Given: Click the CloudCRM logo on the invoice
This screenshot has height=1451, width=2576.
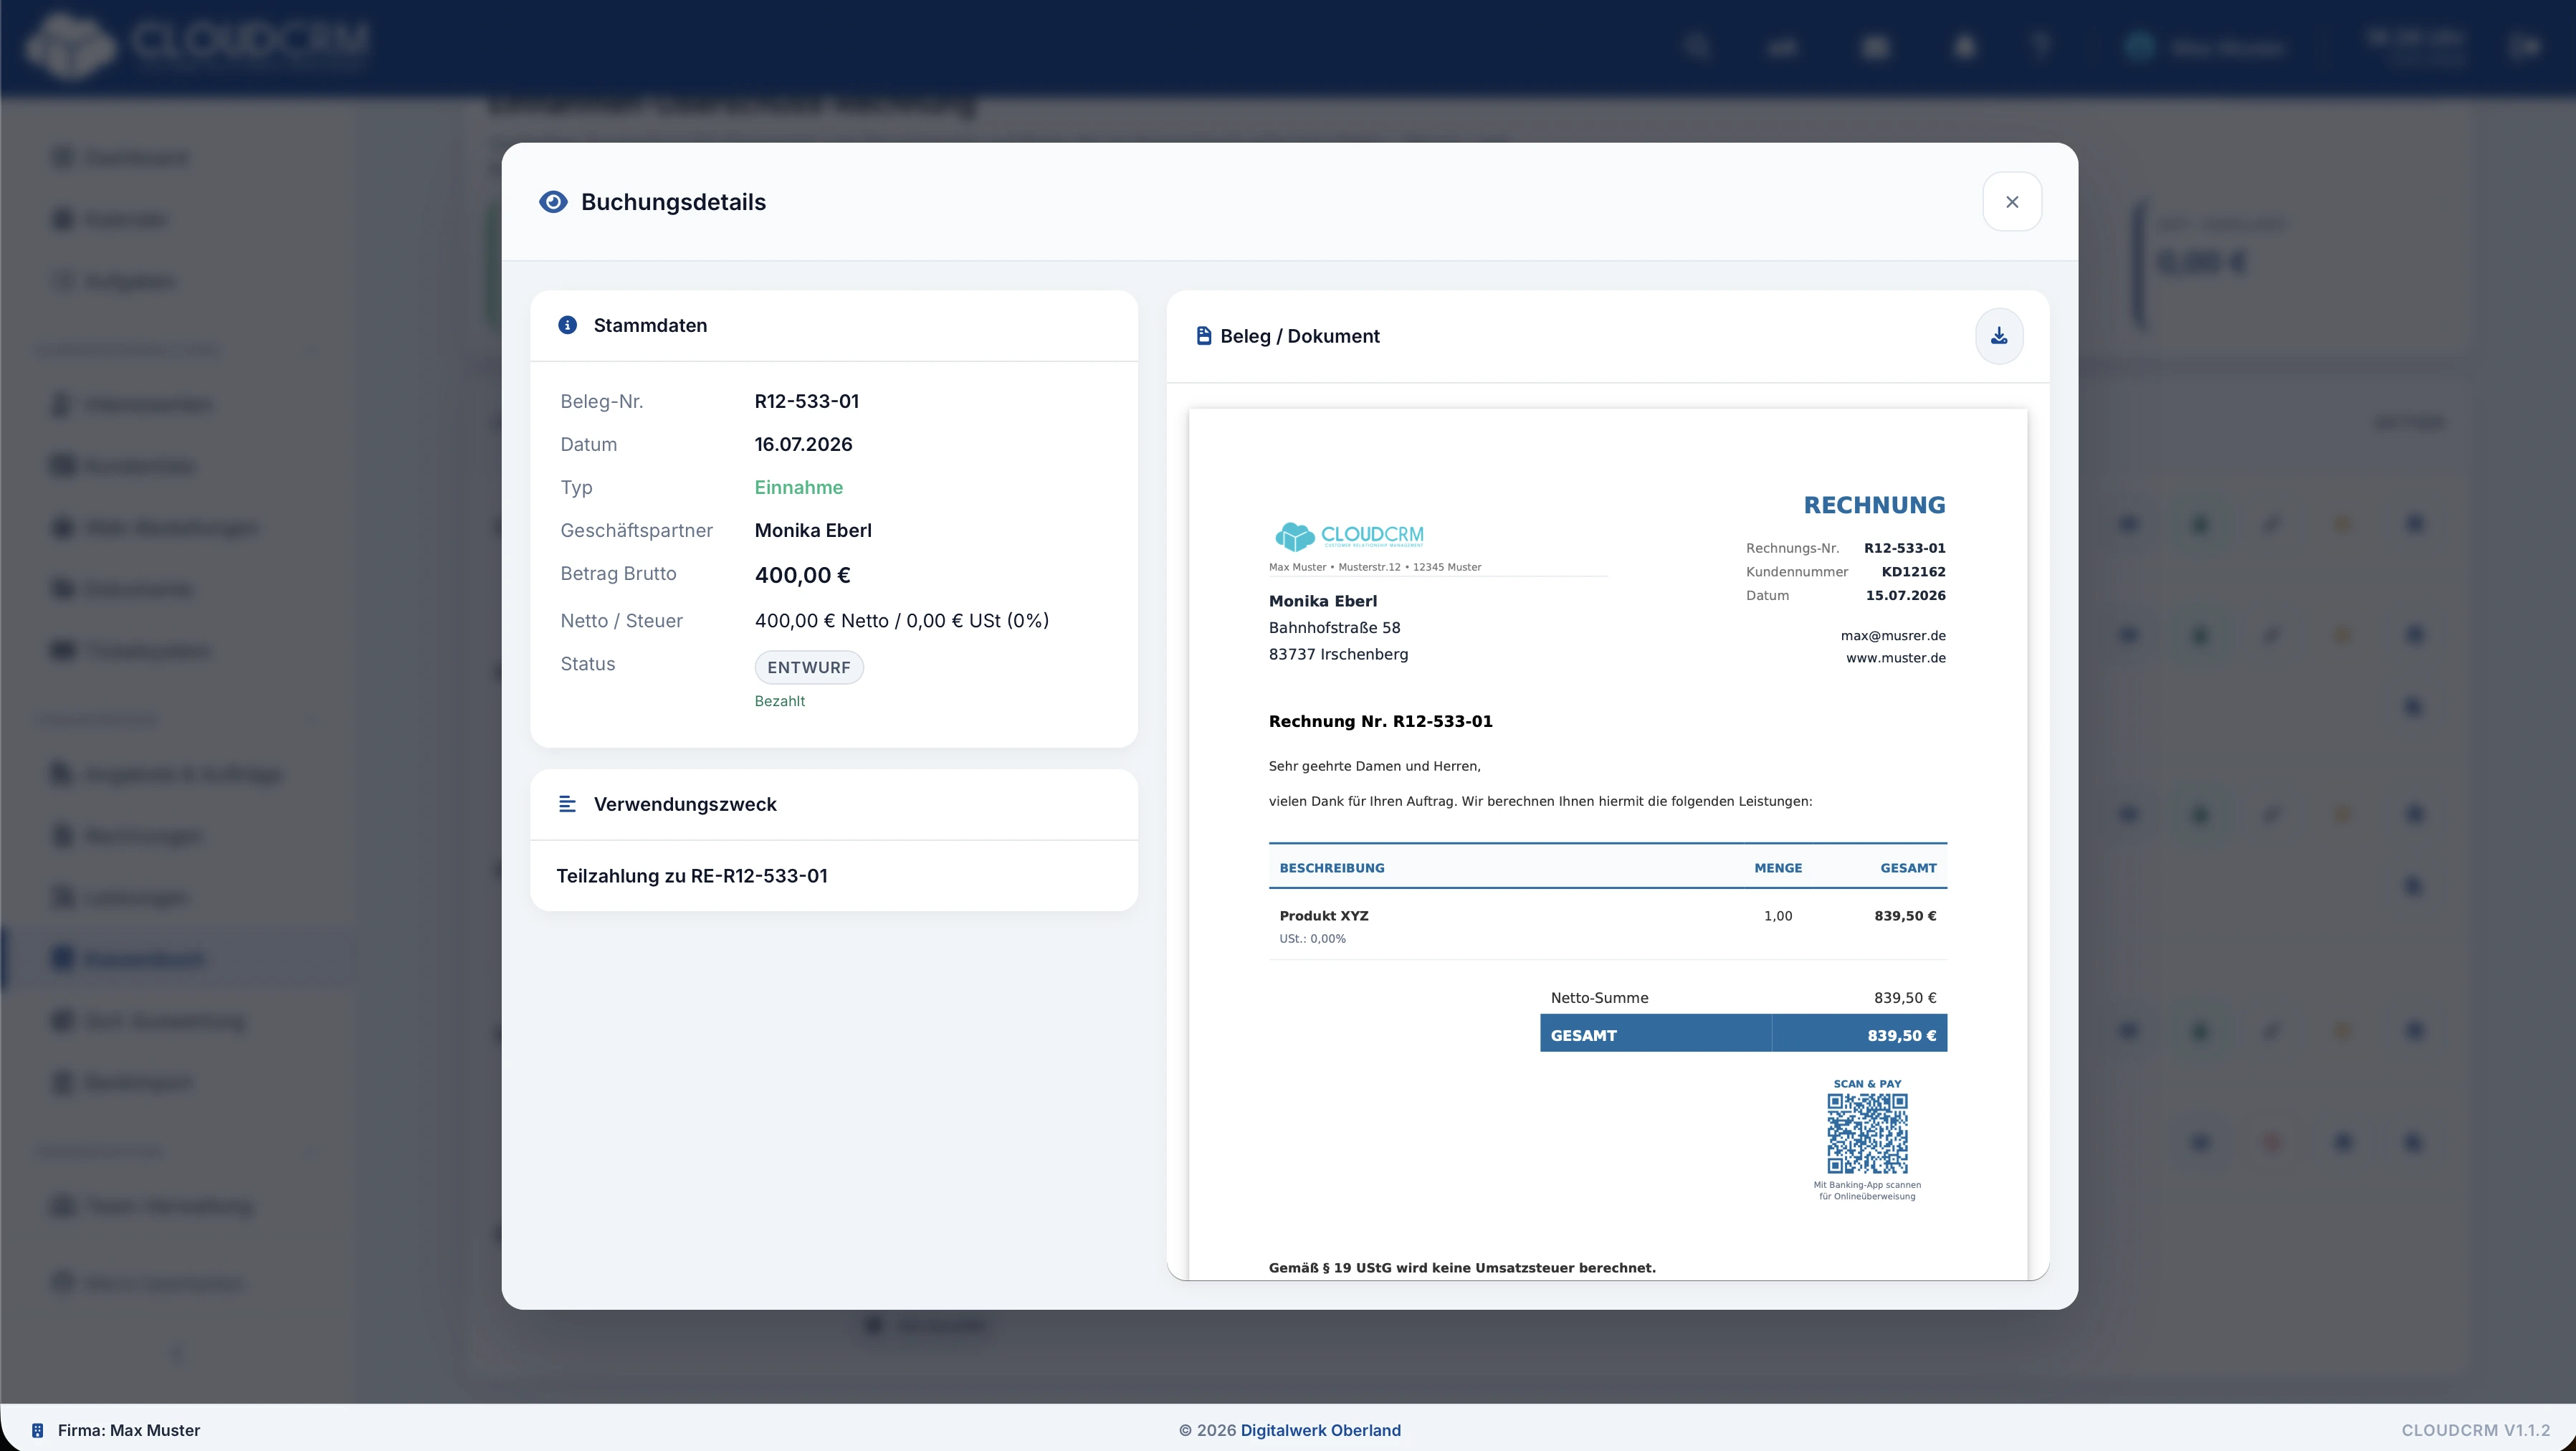Looking at the screenshot, I should point(1349,536).
